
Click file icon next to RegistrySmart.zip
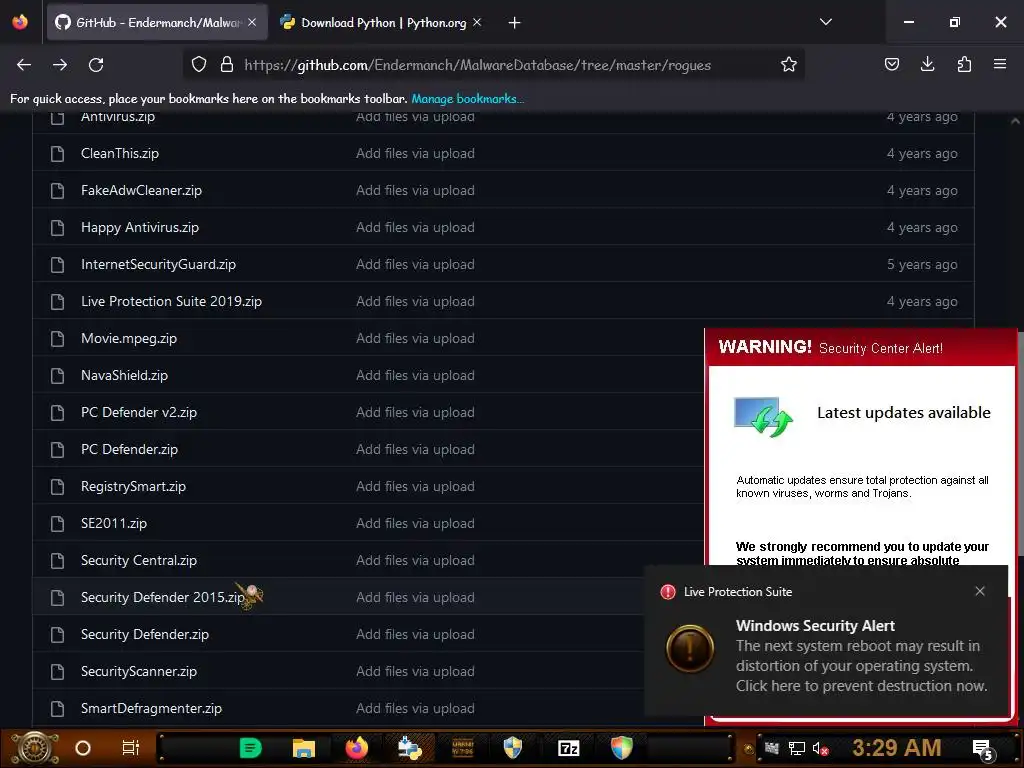(57, 487)
